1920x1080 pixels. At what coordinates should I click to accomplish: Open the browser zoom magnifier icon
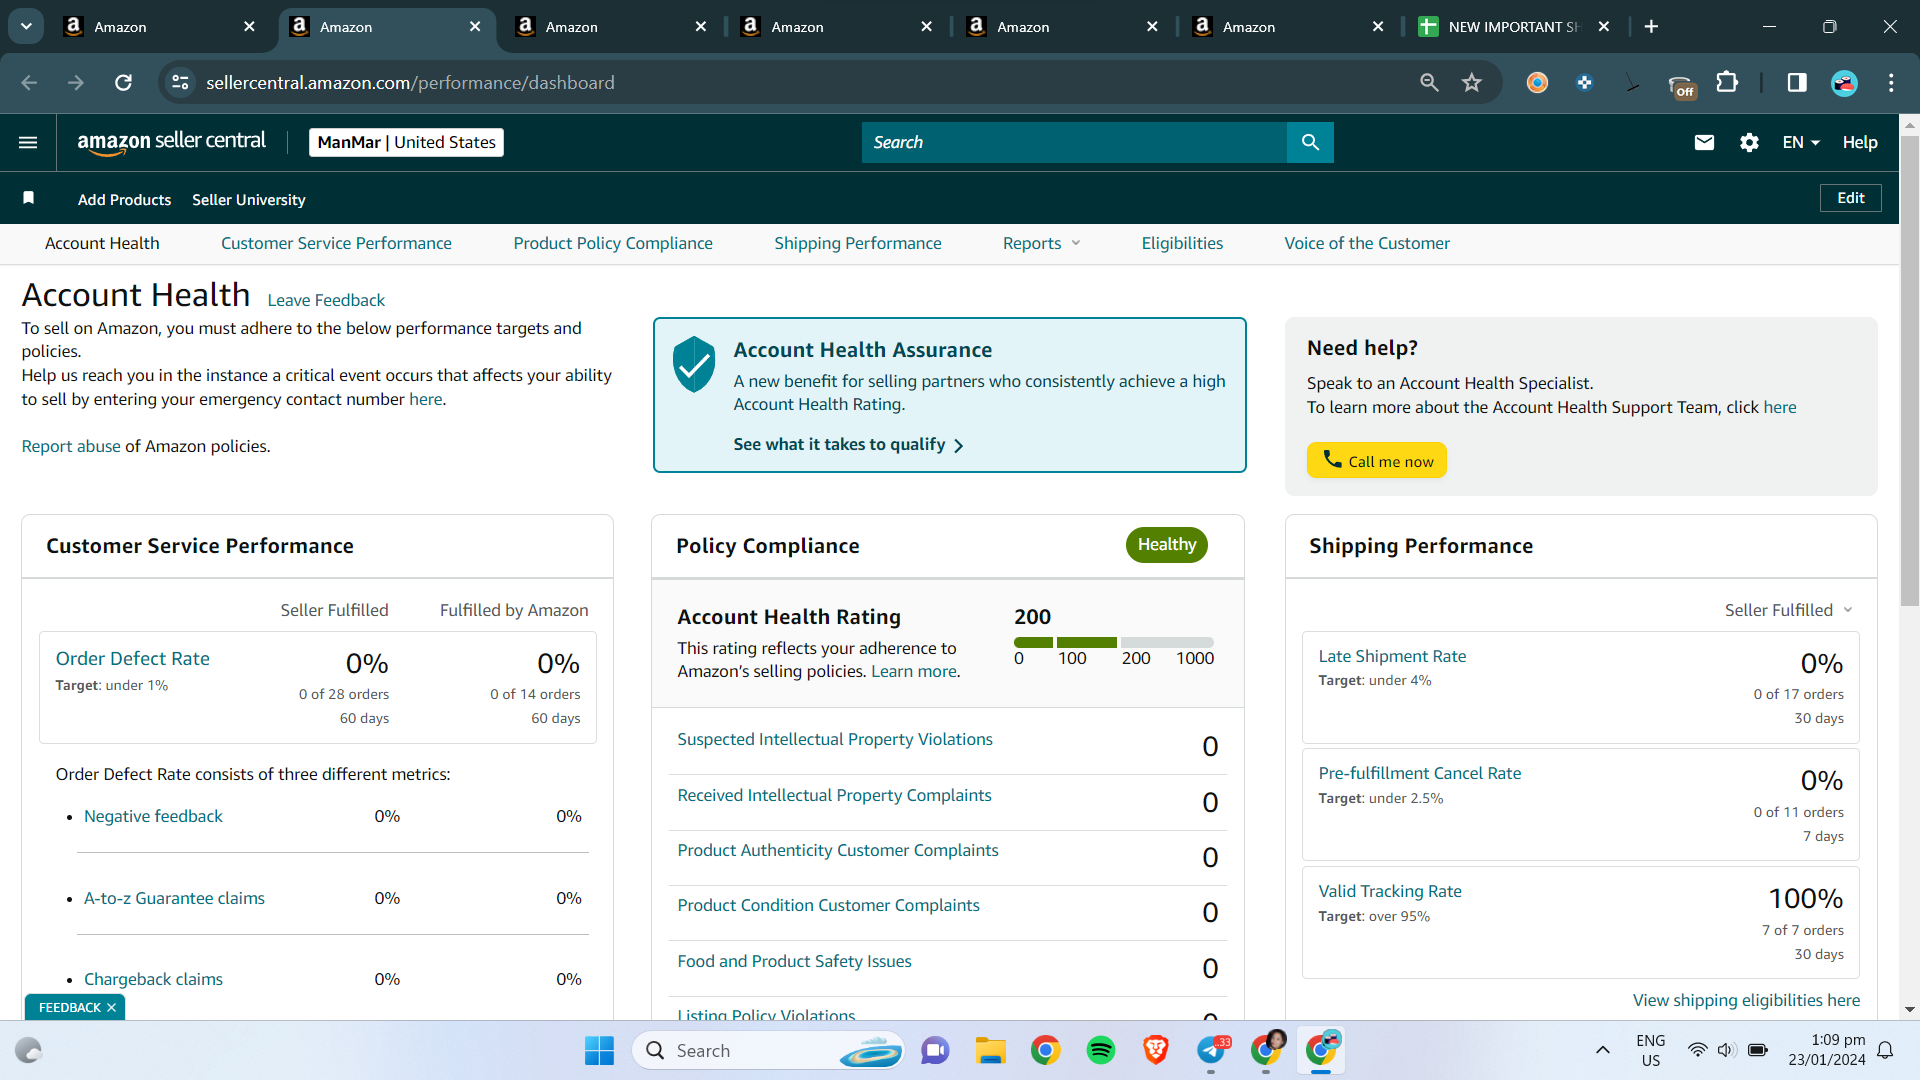click(x=1429, y=83)
